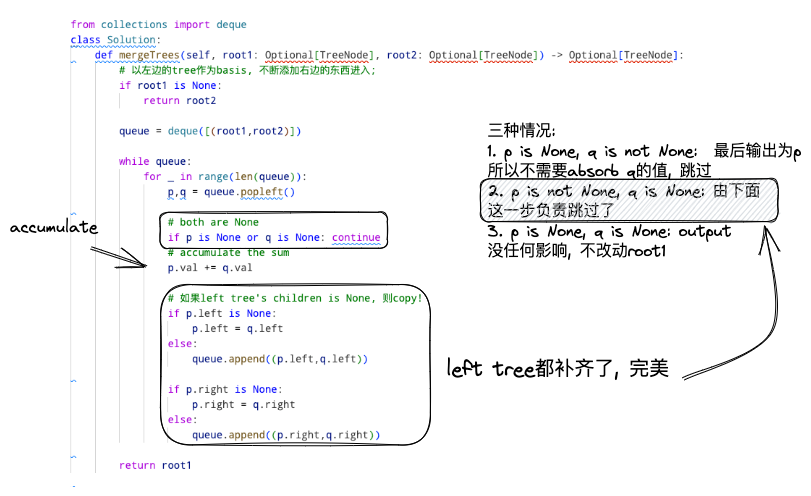Screen dimensions: 811x496
Task: Click the "# both are None" comment
Action: (x=213, y=222)
